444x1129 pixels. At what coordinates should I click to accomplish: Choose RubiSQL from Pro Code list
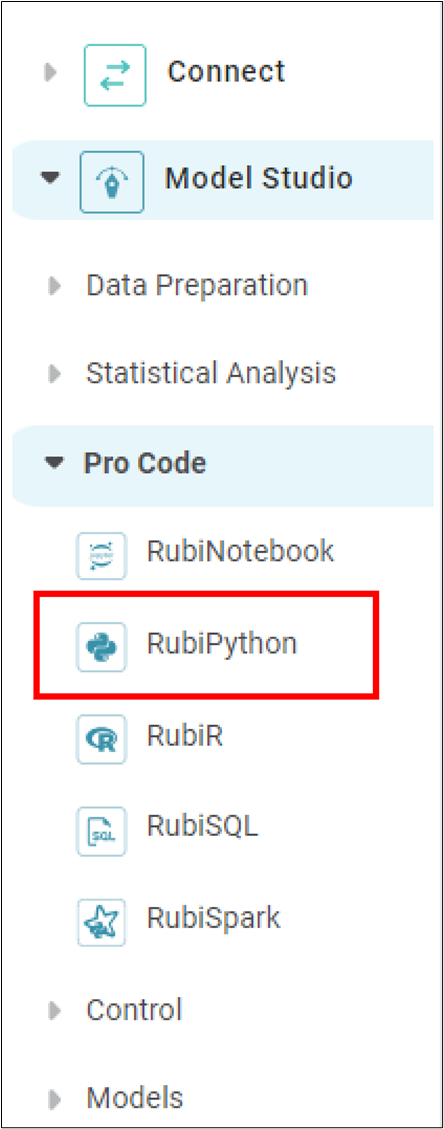[x=202, y=827]
